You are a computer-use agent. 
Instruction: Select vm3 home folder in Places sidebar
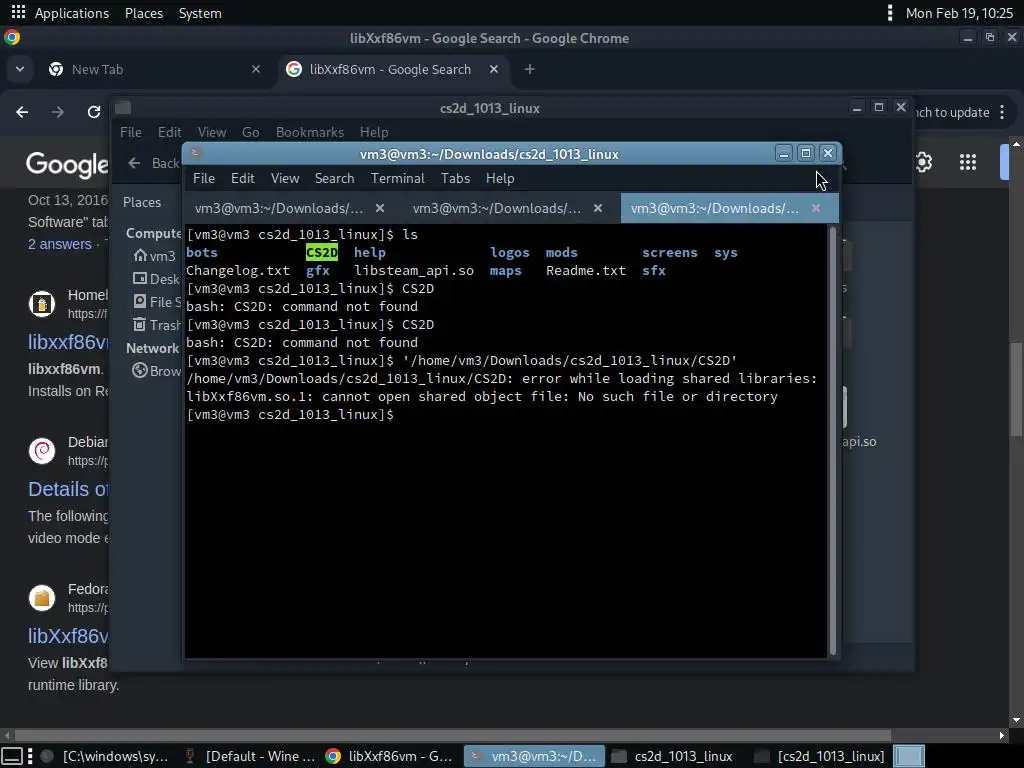click(154, 256)
